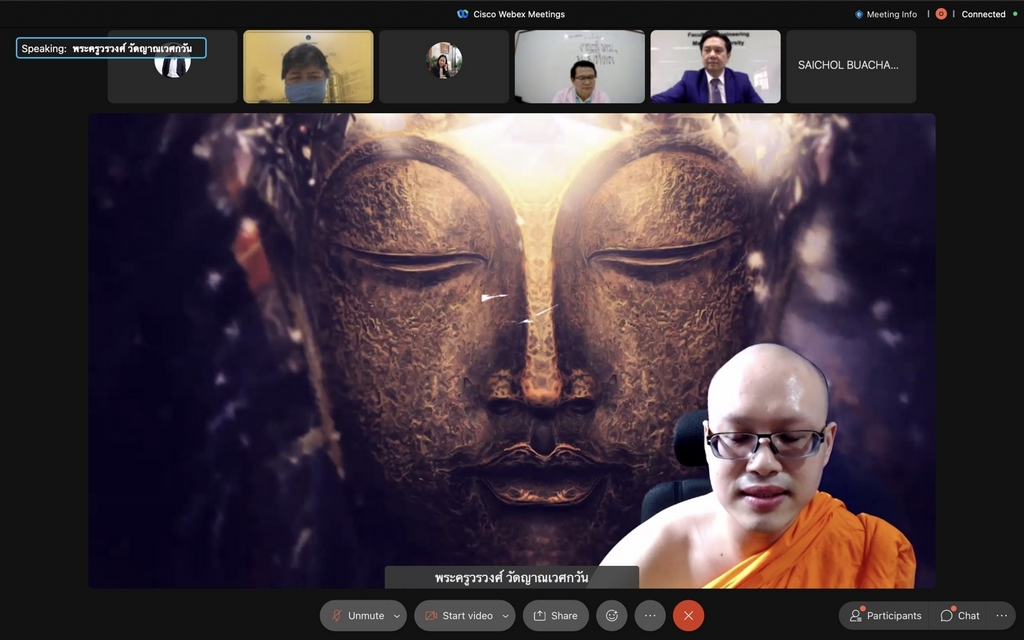Unmute the microphone
This screenshot has width=1024, height=640.
356,616
